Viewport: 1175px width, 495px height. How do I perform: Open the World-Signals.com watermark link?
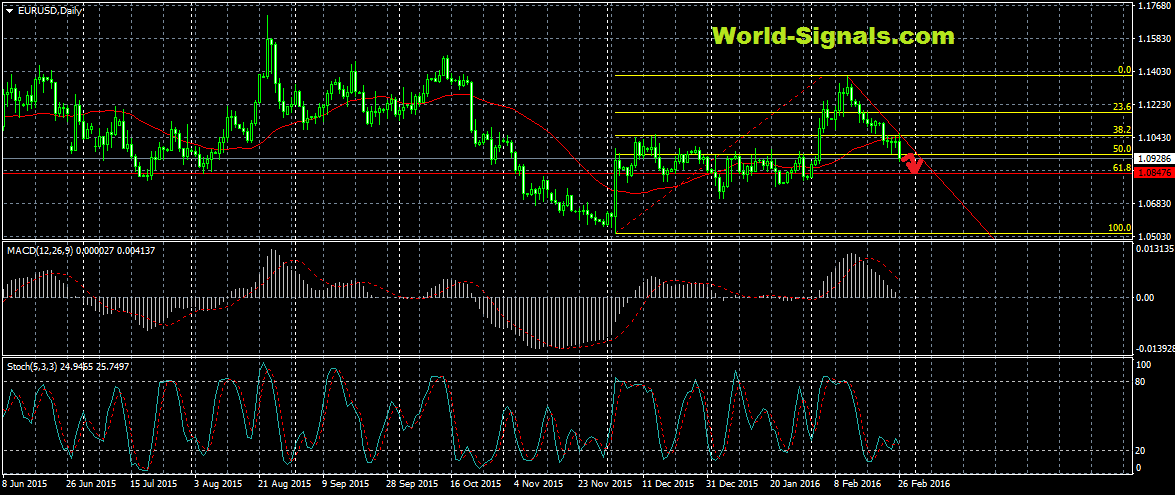tap(833, 37)
